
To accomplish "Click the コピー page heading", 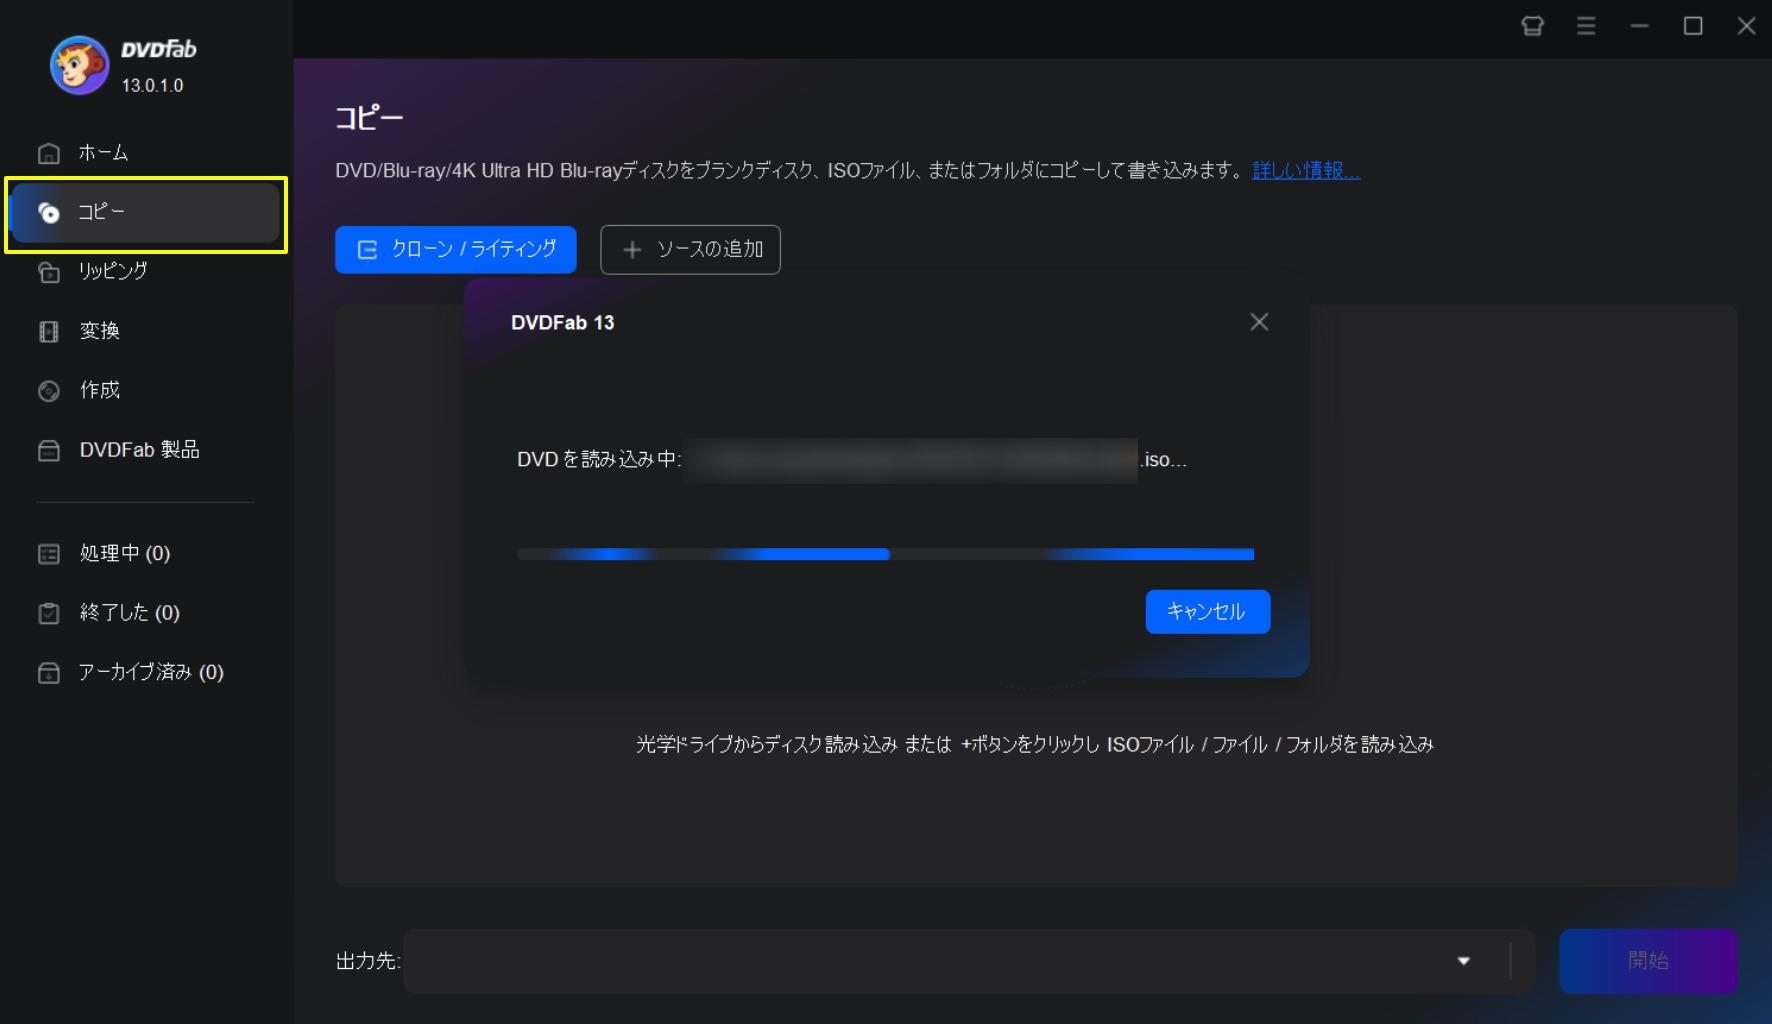I will (x=369, y=118).
